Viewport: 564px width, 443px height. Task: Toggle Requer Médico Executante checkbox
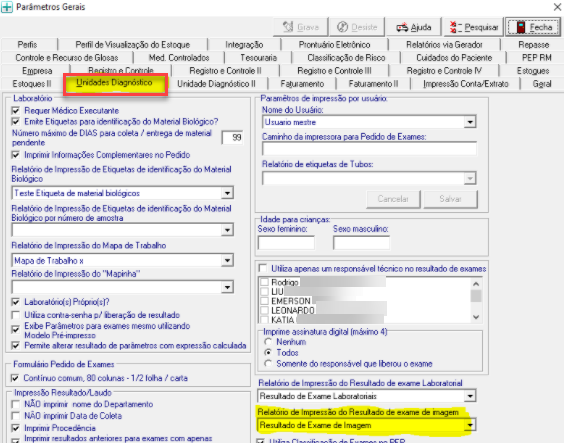tap(16, 111)
